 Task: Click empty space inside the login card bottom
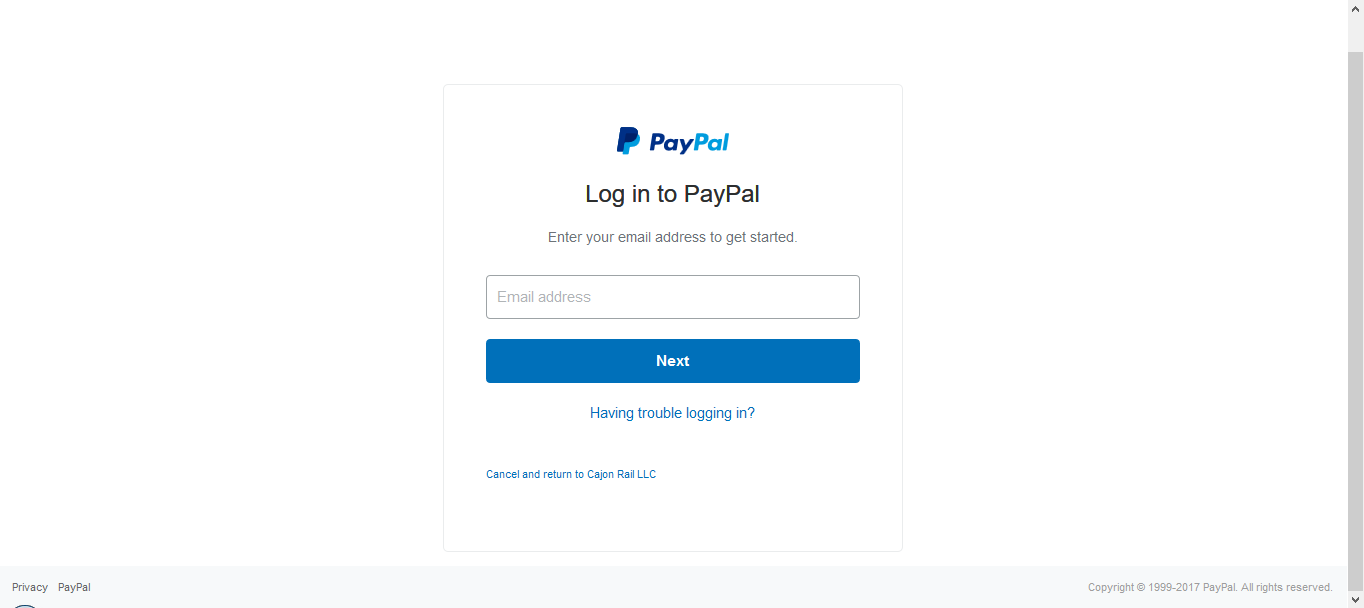click(x=673, y=518)
